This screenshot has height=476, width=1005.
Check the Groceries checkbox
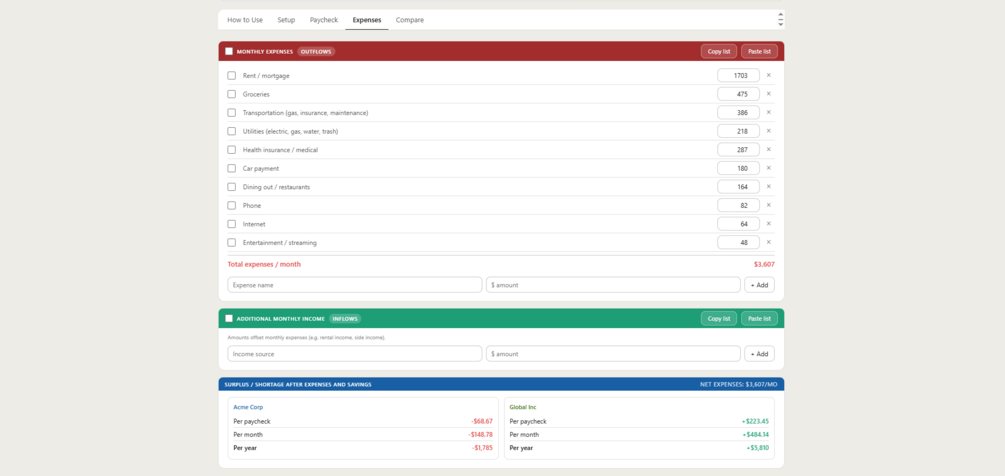(x=232, y=94)
